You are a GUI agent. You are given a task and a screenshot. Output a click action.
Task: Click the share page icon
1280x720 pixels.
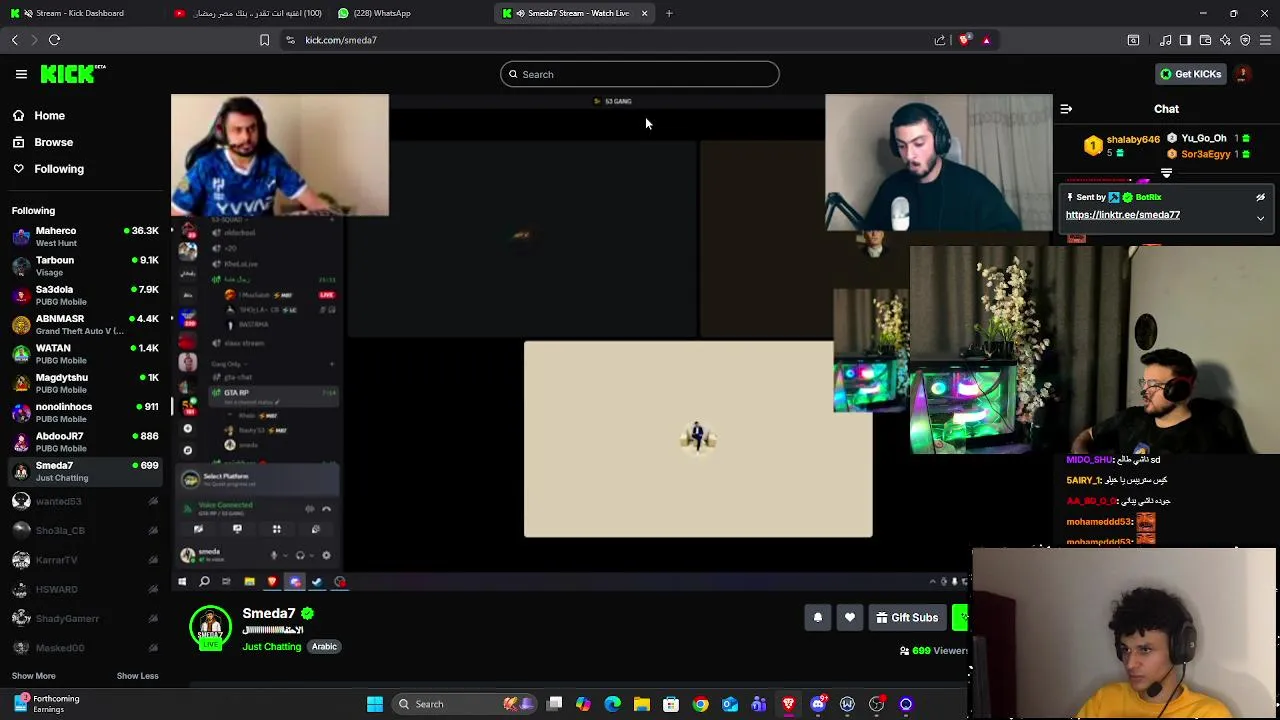point(940,40)
